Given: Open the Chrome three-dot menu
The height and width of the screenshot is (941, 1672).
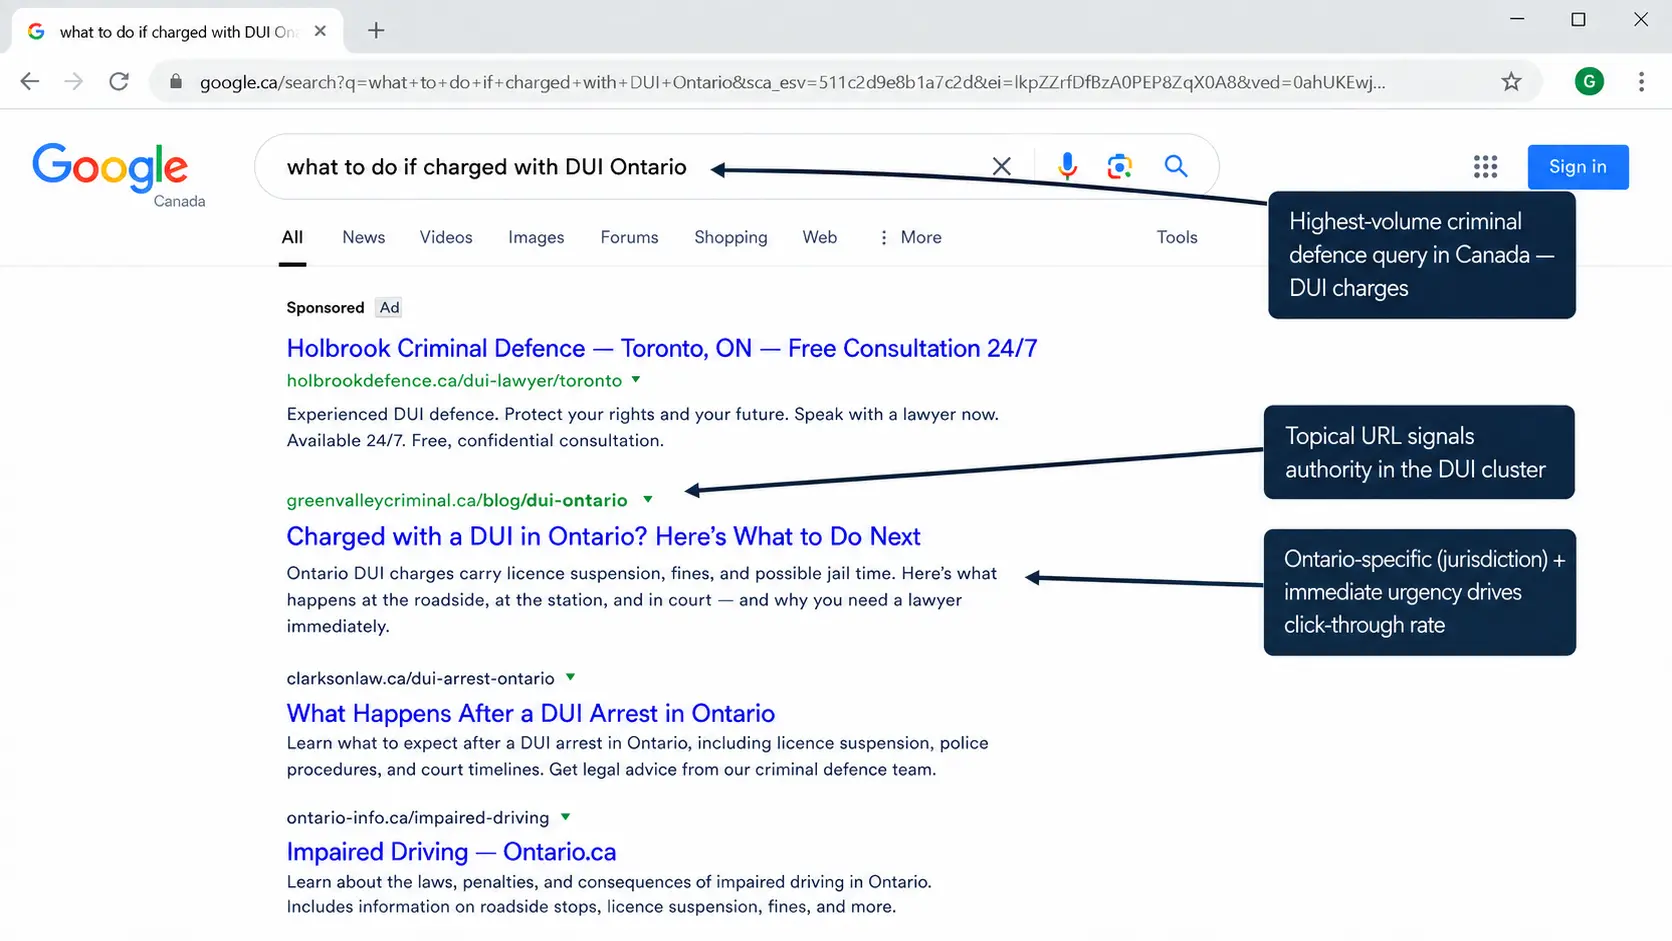Looking at the screenshot, I should click(1641, 82).
